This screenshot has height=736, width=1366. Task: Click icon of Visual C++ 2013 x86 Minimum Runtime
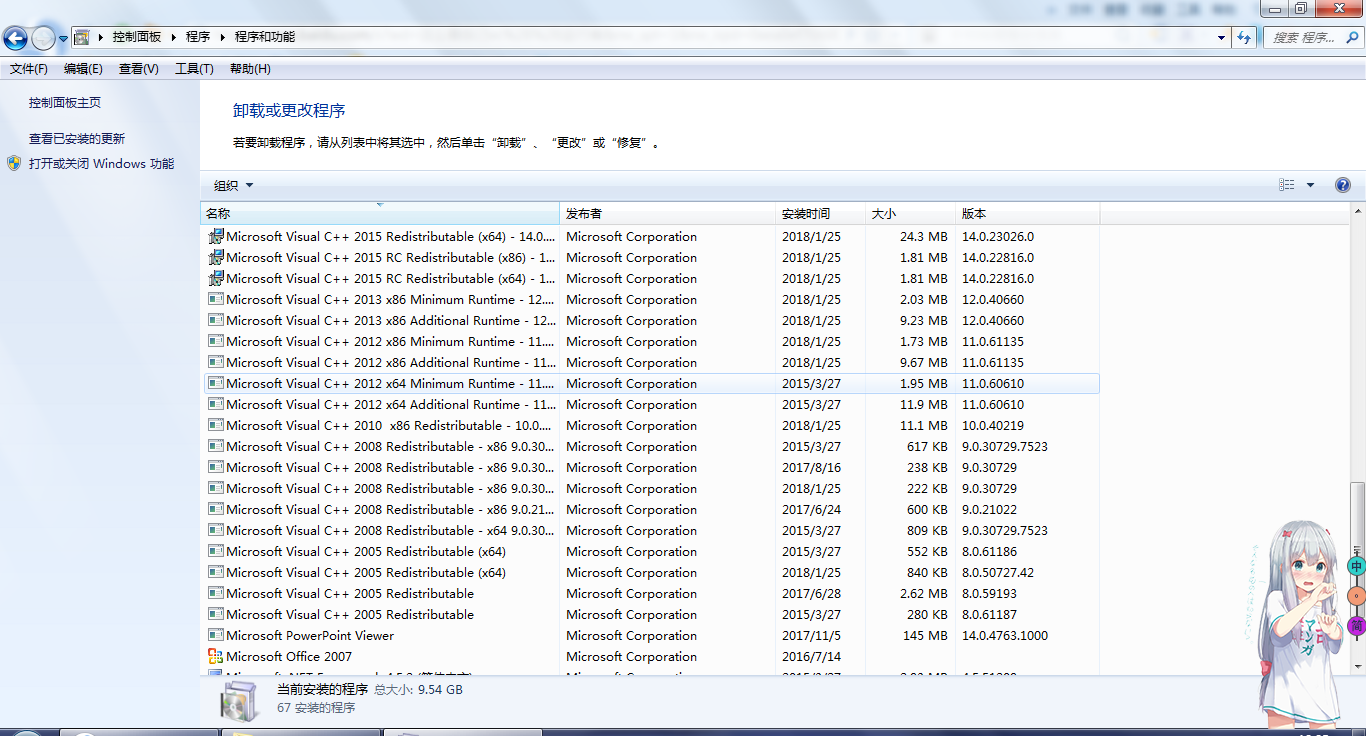tap(216, 300)
